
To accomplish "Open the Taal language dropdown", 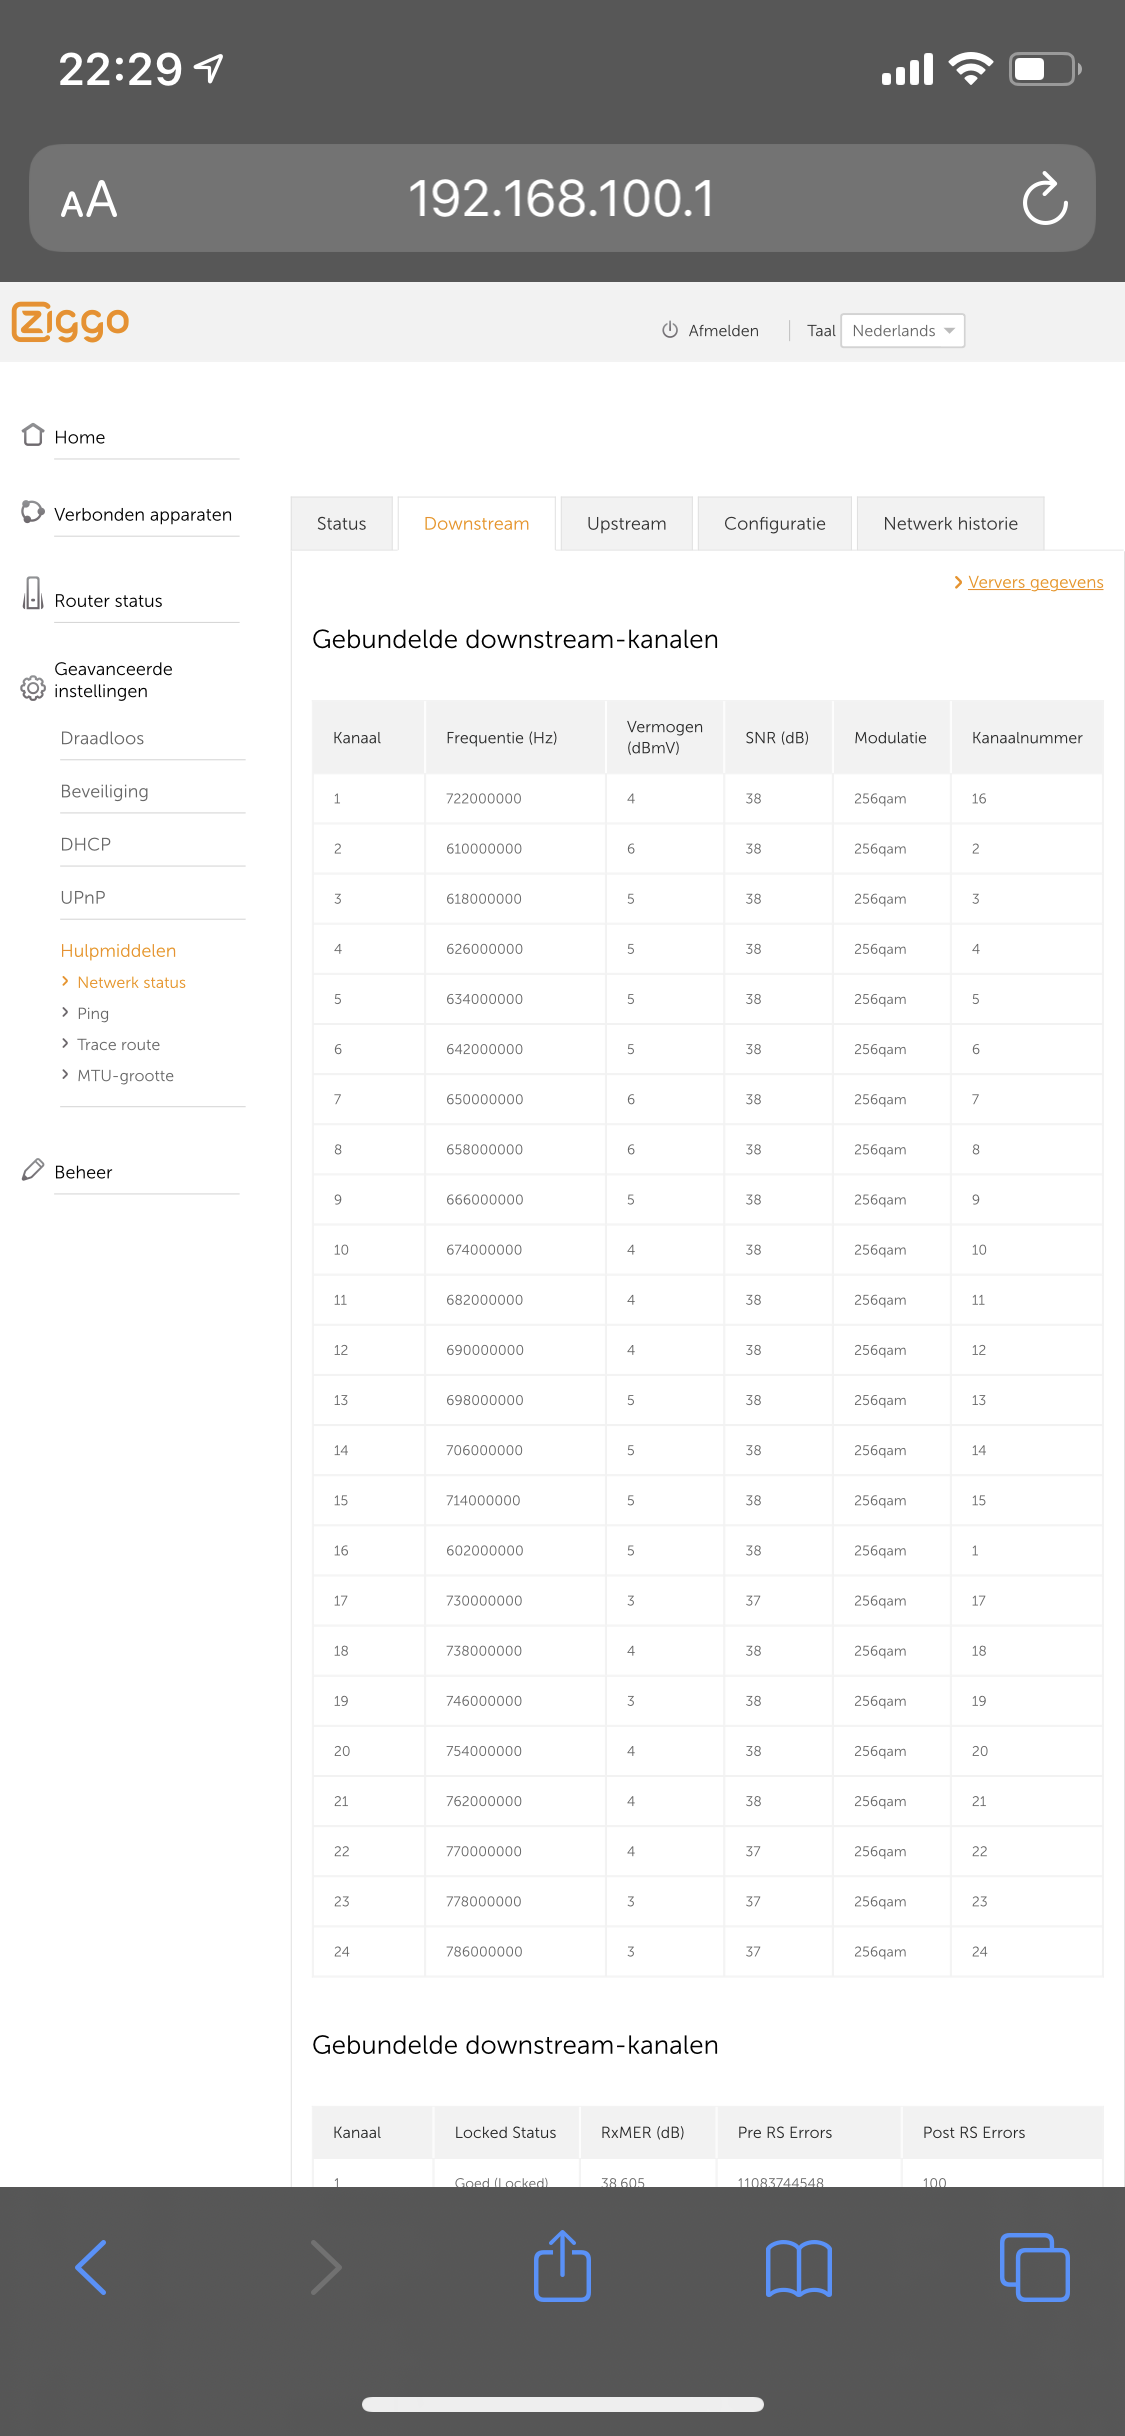I will click(x=902, y=331).
